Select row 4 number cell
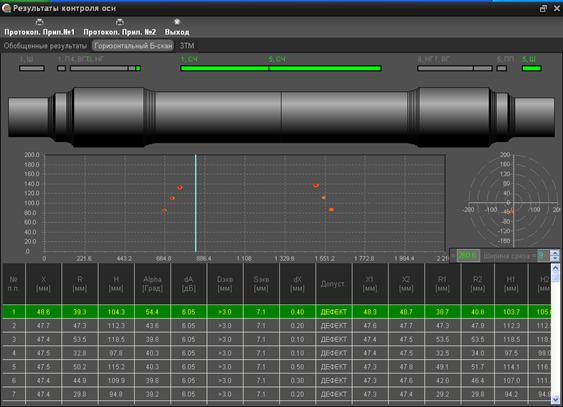Viewport: 563px width, 407px height. tap(14, 353)
